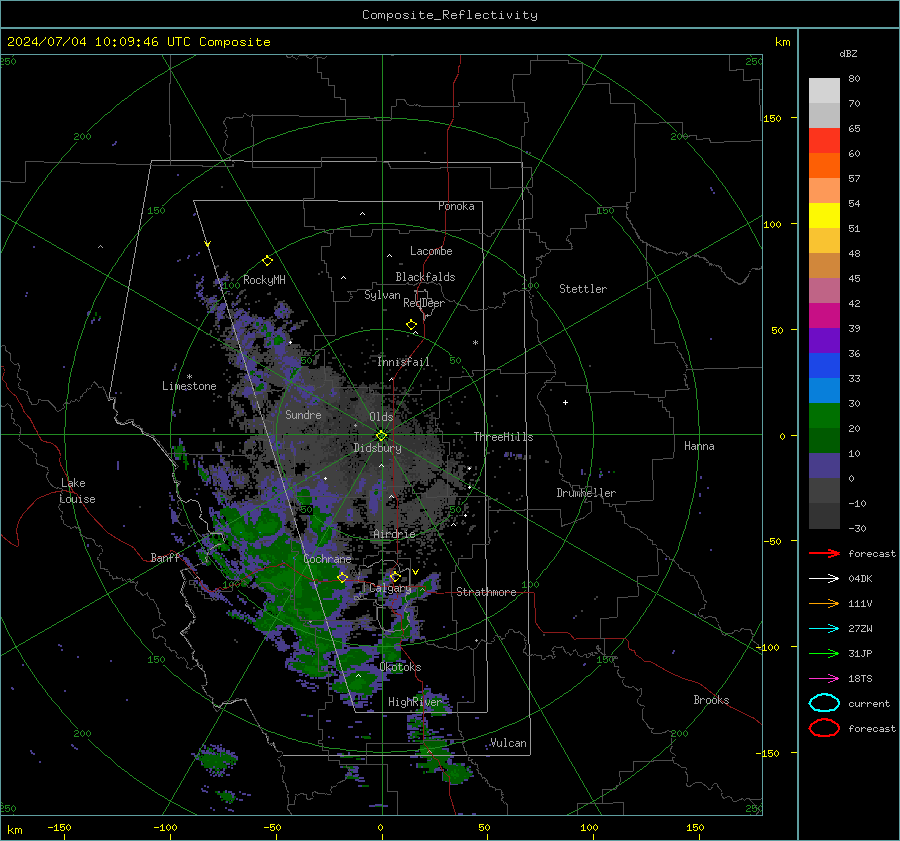Click the -100 tick on bottom km axis
This screenshot has width=900, height=841.
point(165,828)
